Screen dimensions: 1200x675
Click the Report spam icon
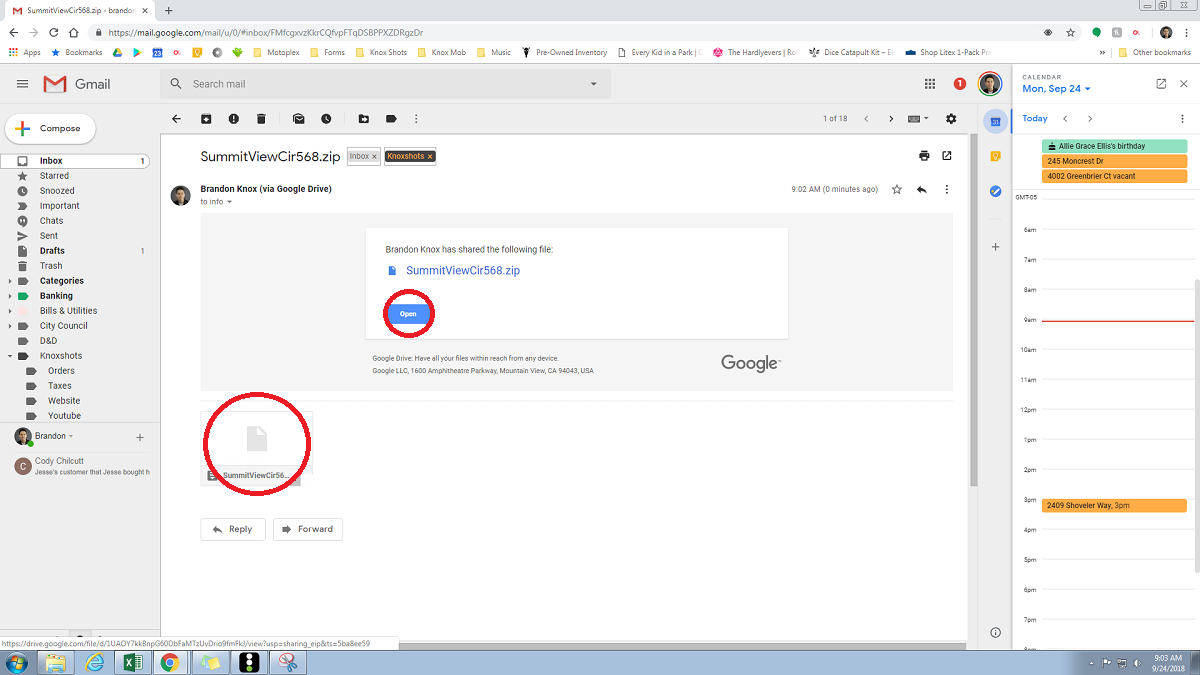233,119
